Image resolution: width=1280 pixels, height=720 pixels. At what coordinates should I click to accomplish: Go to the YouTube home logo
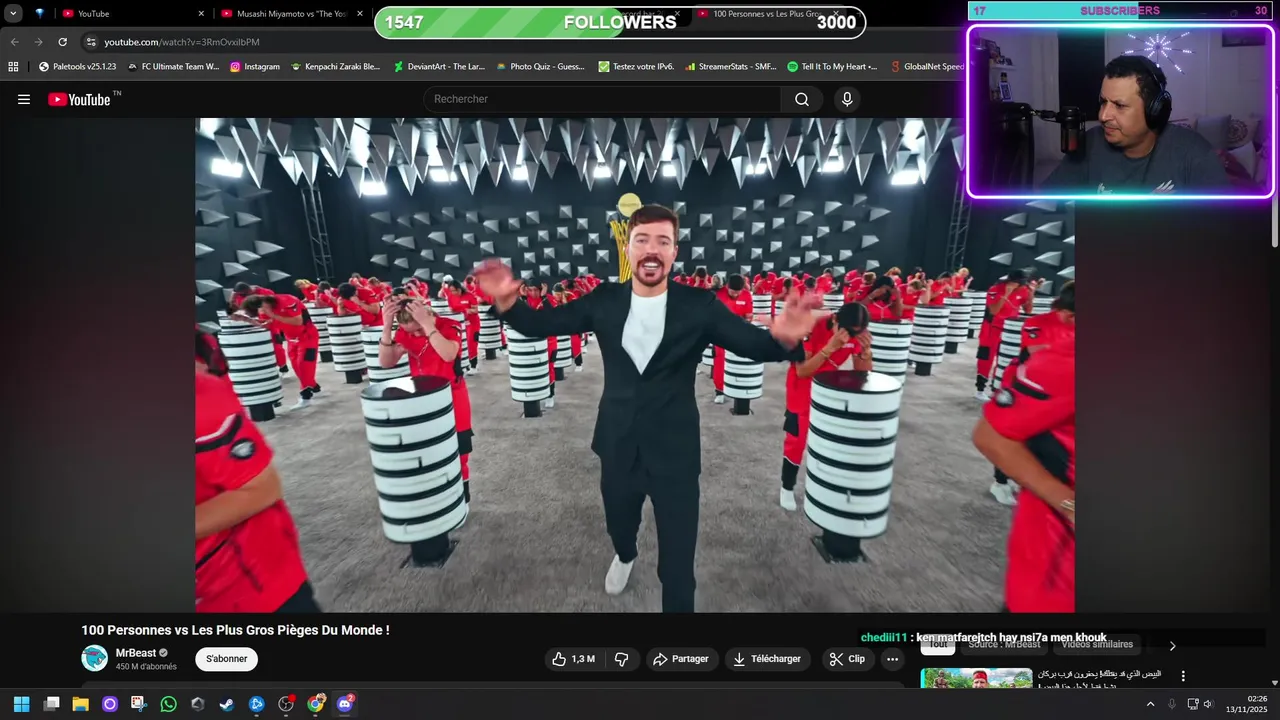point(79,99)
